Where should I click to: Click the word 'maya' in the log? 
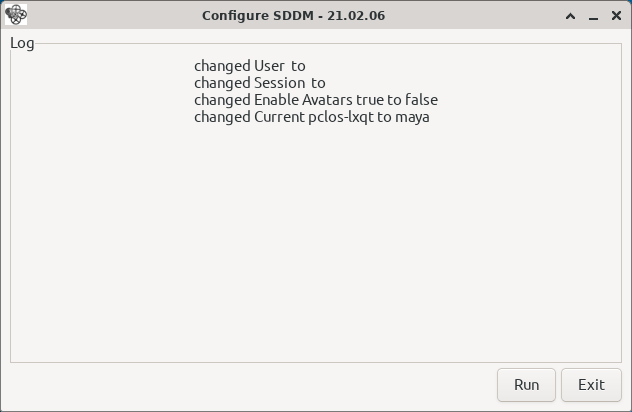point(412,118)
